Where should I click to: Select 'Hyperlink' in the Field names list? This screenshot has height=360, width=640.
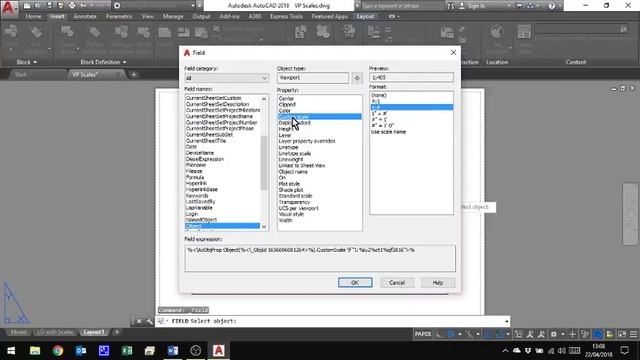pyautogui.click(x=196, y=183)
